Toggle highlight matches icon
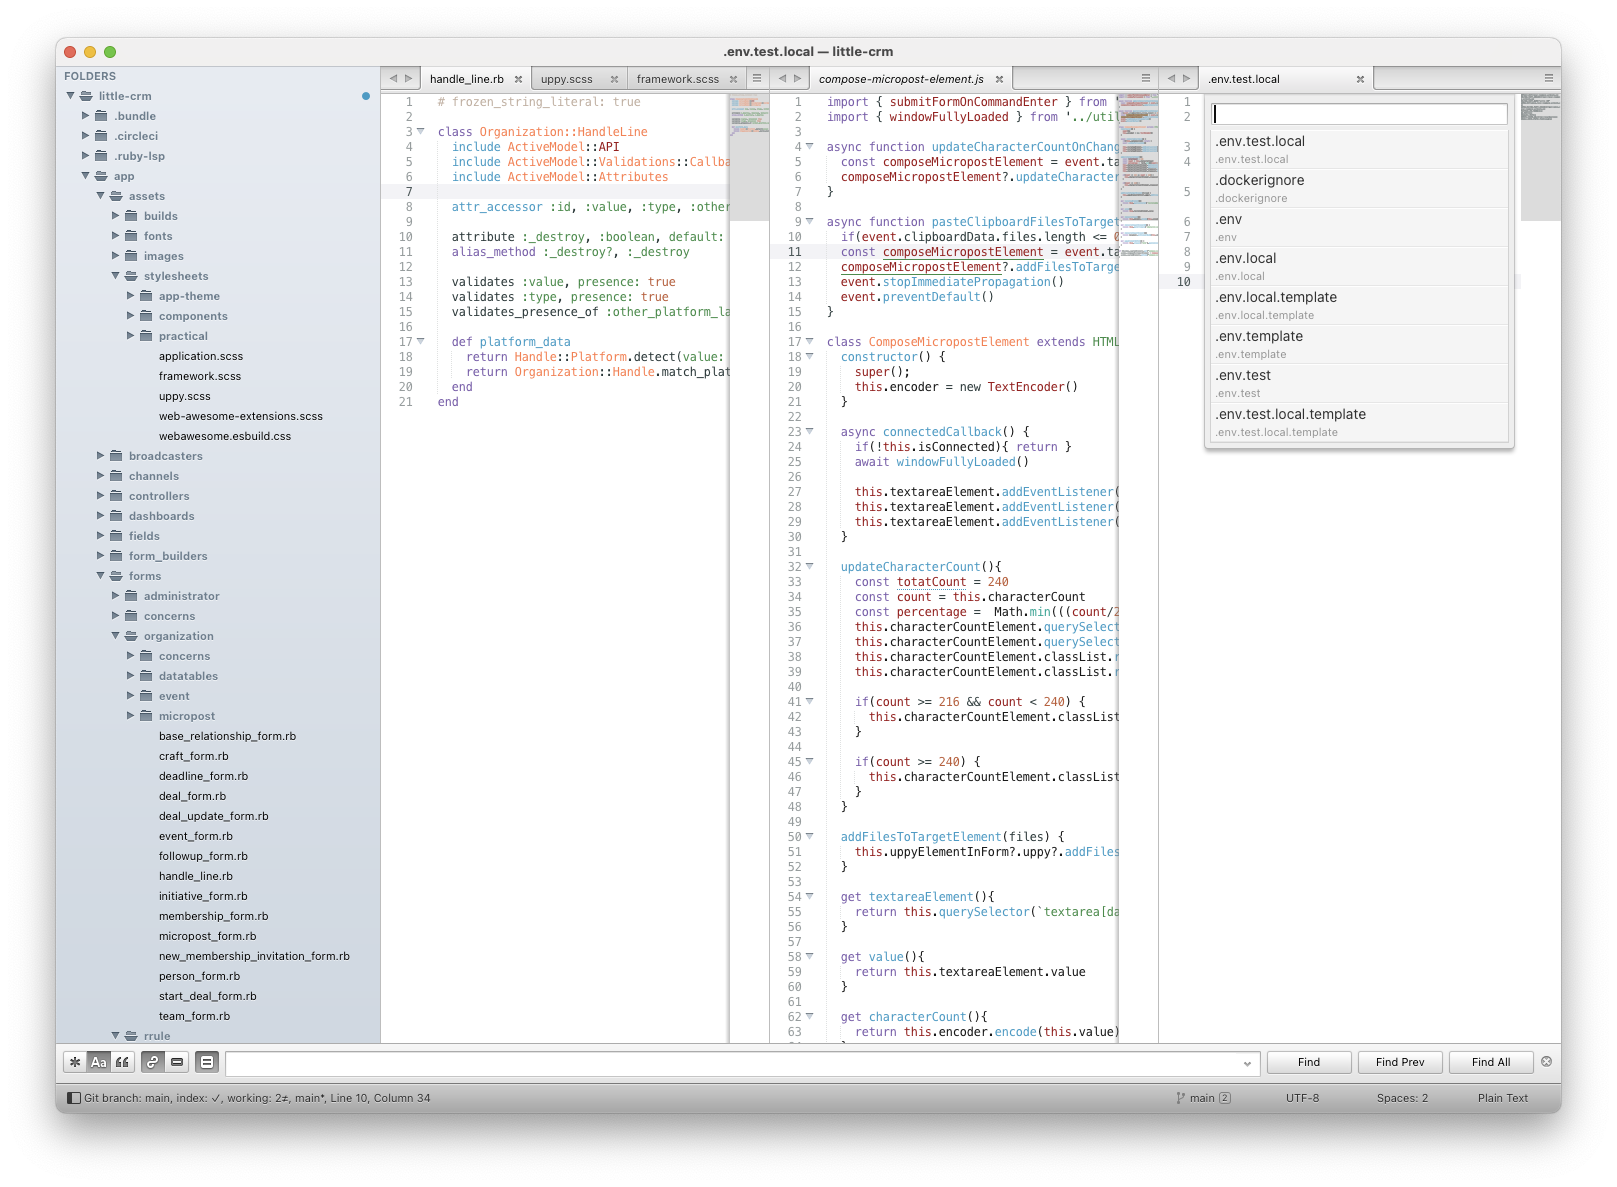 click(x=207, y=1062)
